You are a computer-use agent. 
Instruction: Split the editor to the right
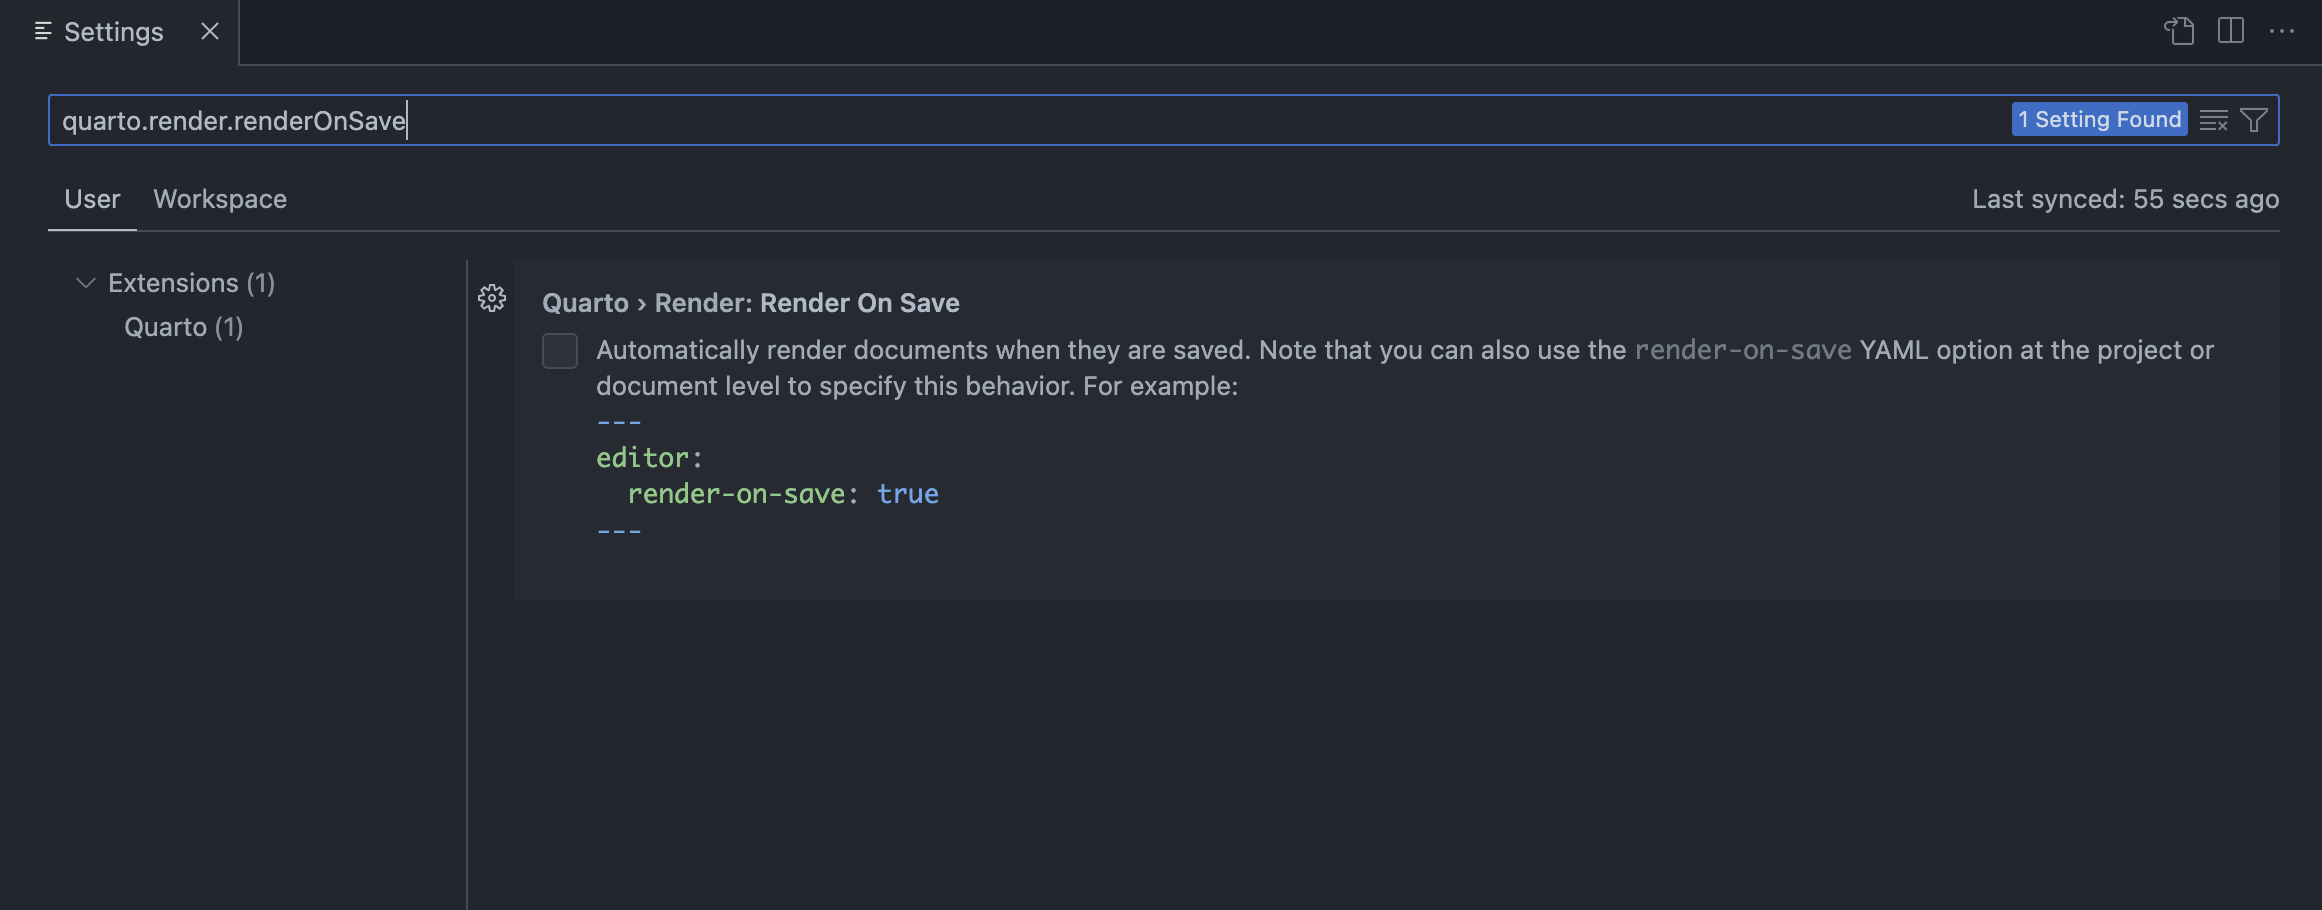2231,31
